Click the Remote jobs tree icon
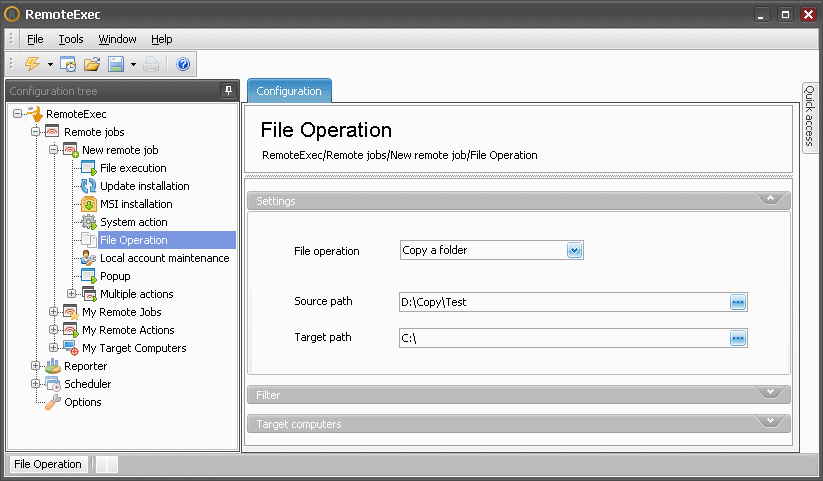Screen dimensions: 823x481 pyautogui.click(x=52, y=131)
